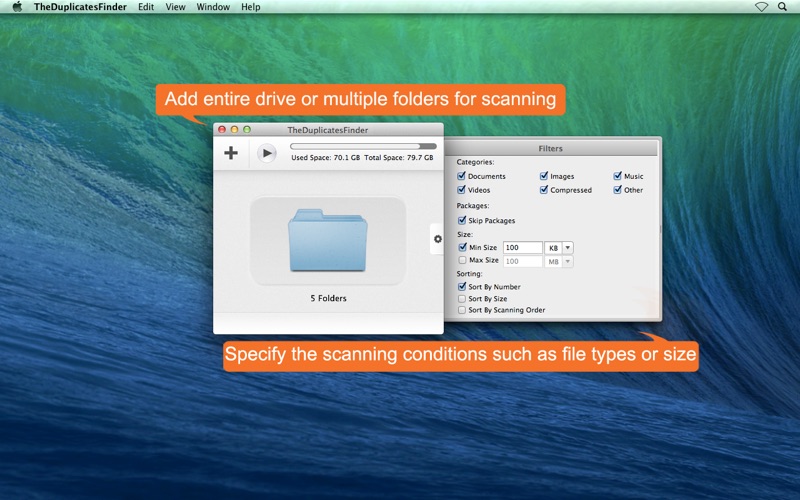Uncheck the Documents category
800x500 pixels.
tap(461, 176)
